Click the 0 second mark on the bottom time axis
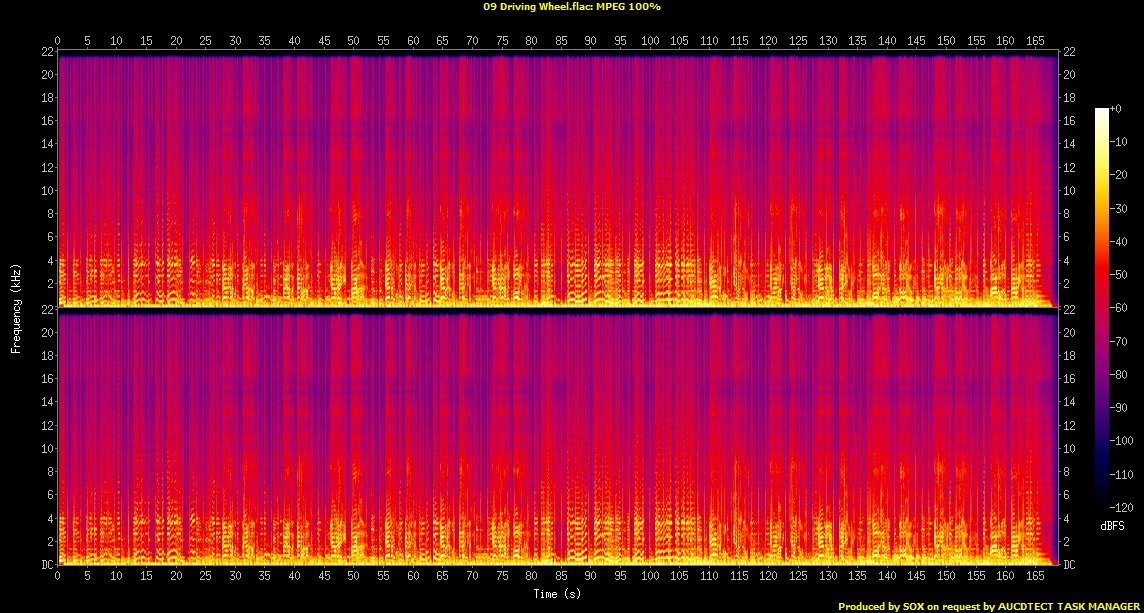The width and height of the screenshot is (1144, 613). coord(58,577)
